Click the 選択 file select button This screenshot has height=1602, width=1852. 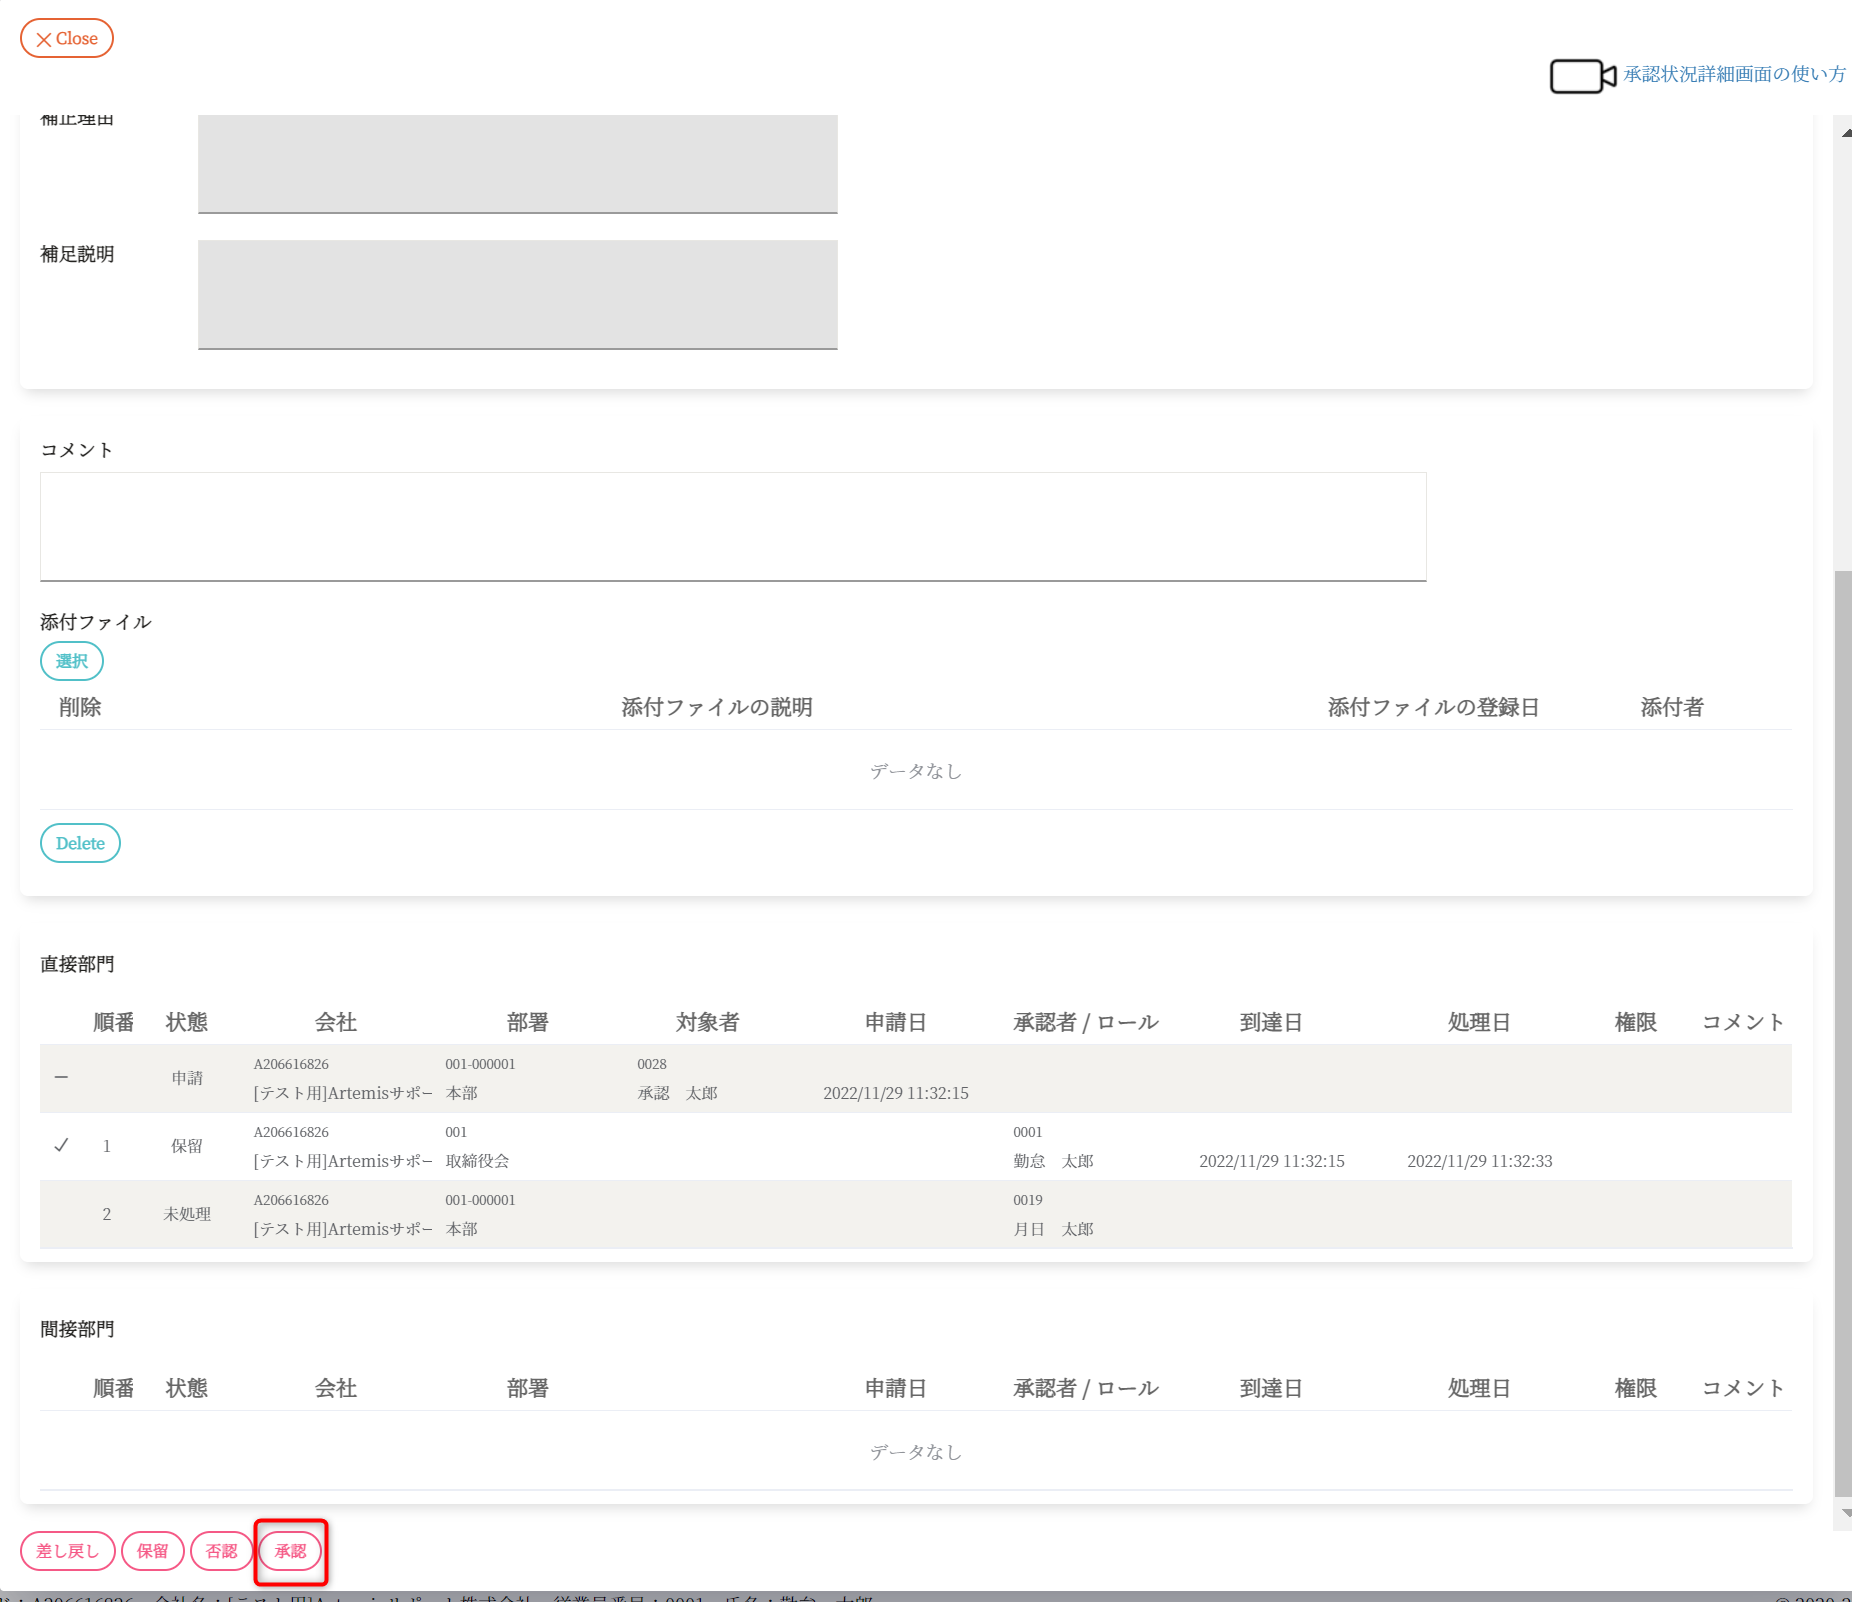pyautogui.click(x=72, y=661)
